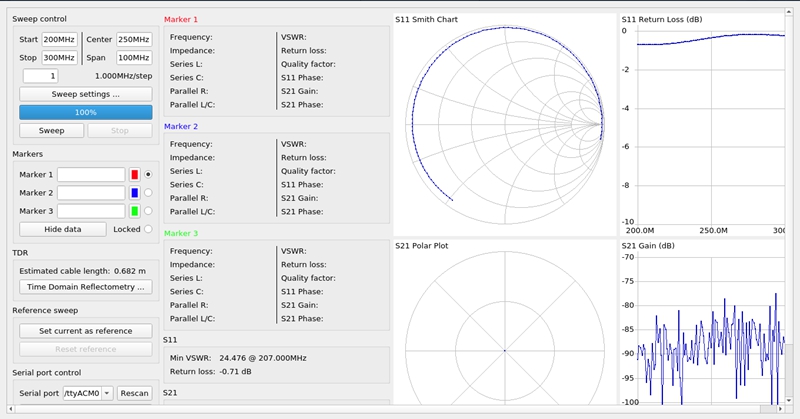Select the Marker 1 radio button

tap(148, 174)
